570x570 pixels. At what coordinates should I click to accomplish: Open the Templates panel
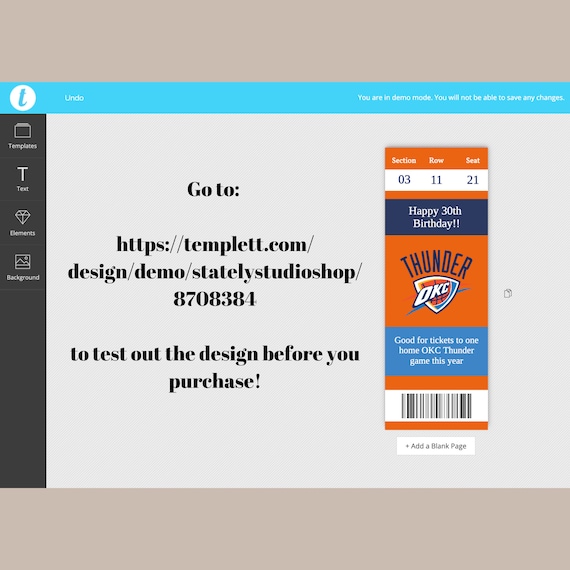coord(23,136)
